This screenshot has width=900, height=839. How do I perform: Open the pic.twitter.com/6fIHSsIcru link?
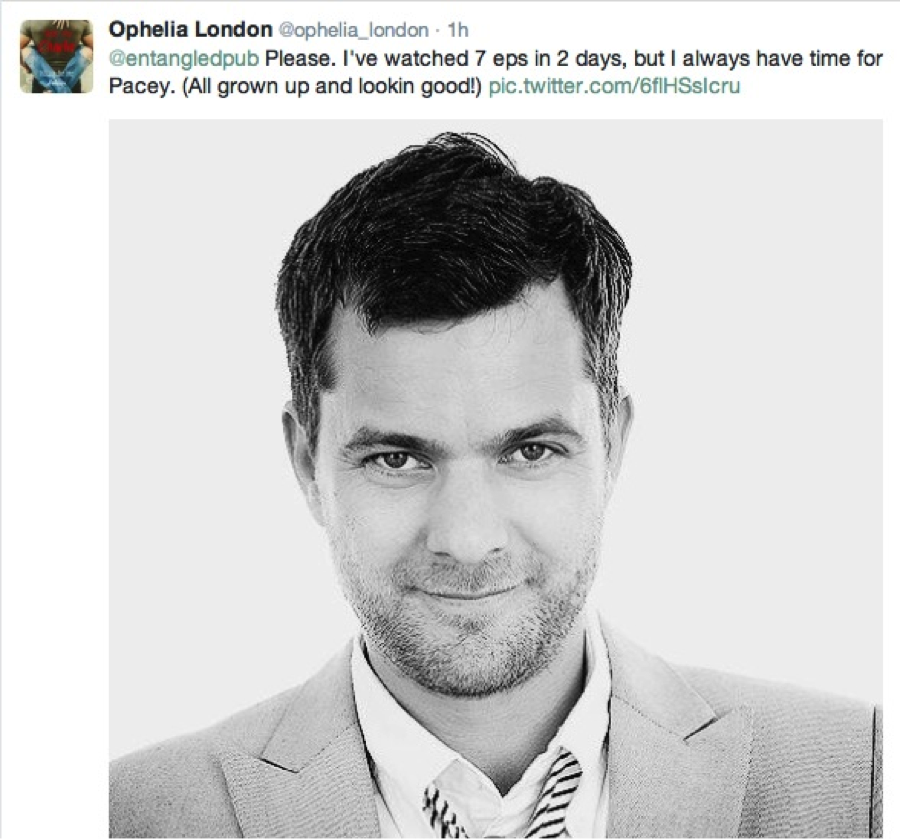[614, 86]
